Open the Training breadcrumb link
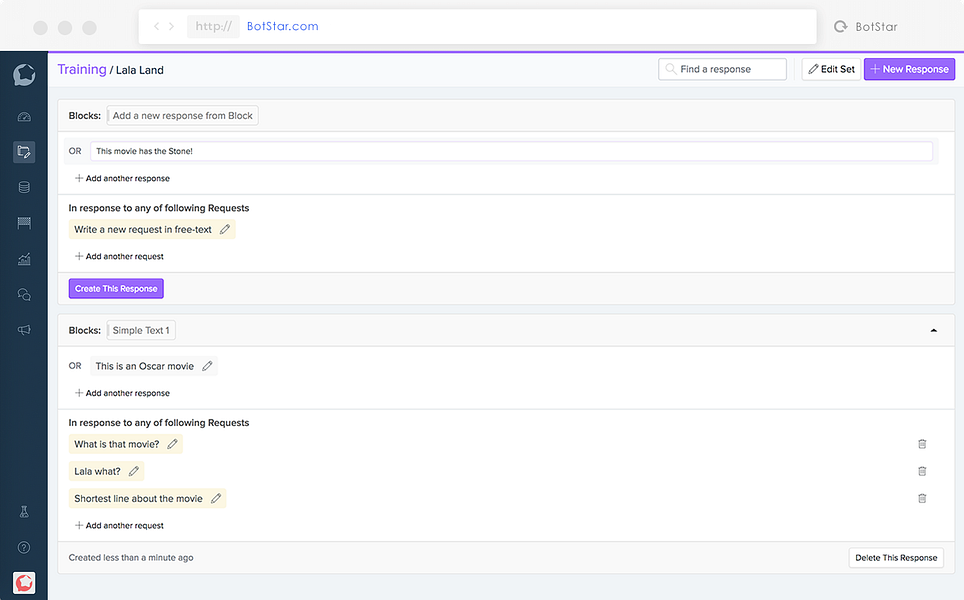The width and height of the screenshot is (964, 600). pos(82,69)
